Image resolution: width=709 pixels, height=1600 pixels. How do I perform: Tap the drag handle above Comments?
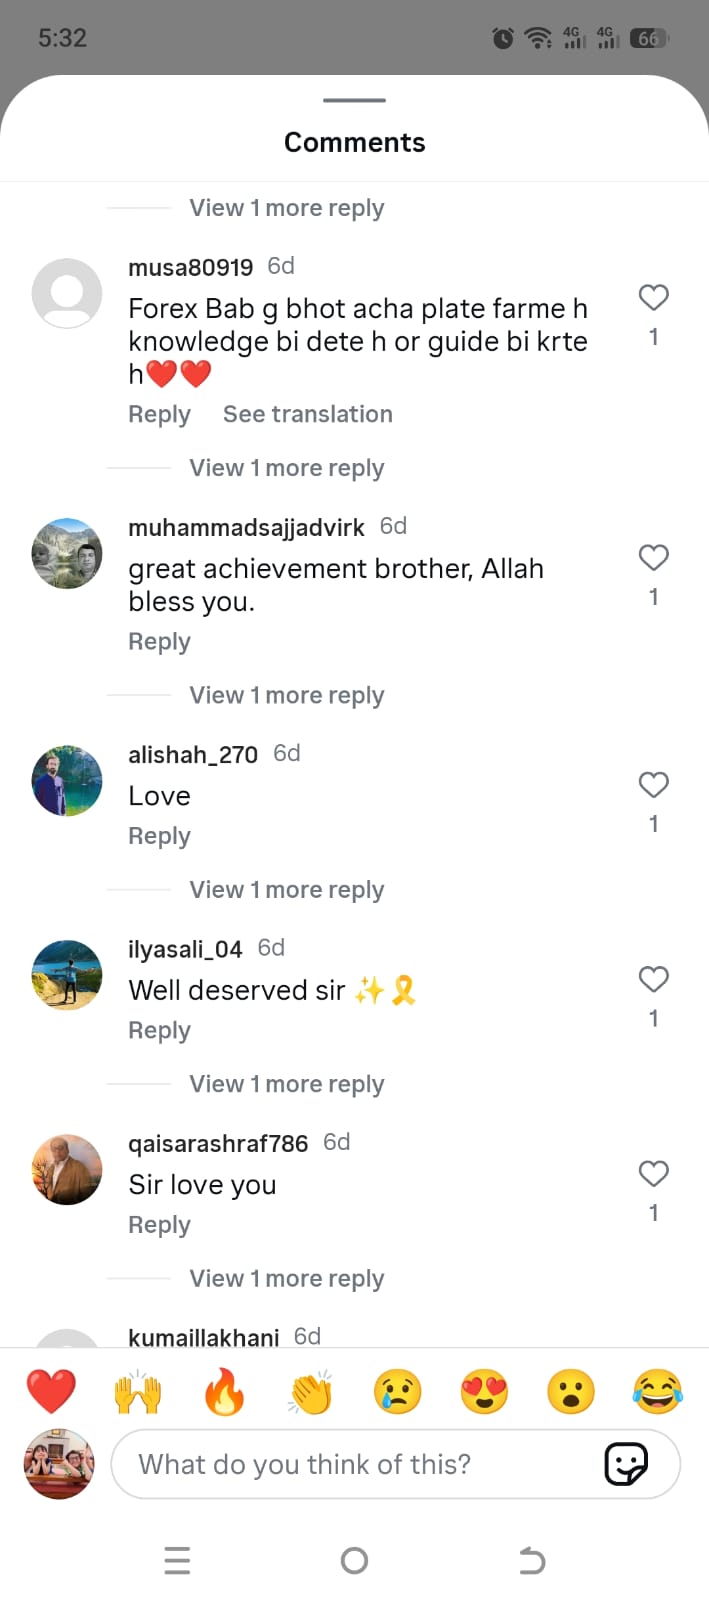coord(355,100)
